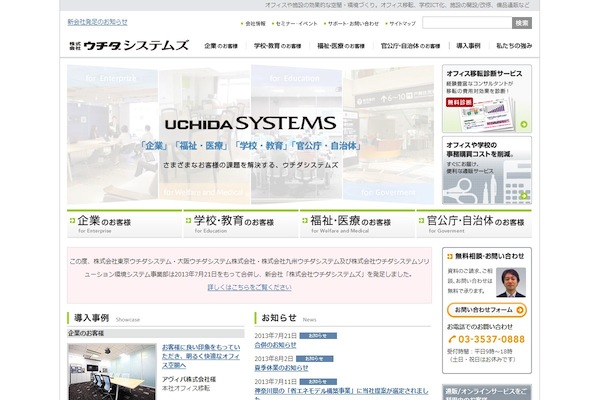Viewport: 600px width, 400px height.
Task: Open the 事務購買コストを削減 banner
Action: click(x=487, y=170)
